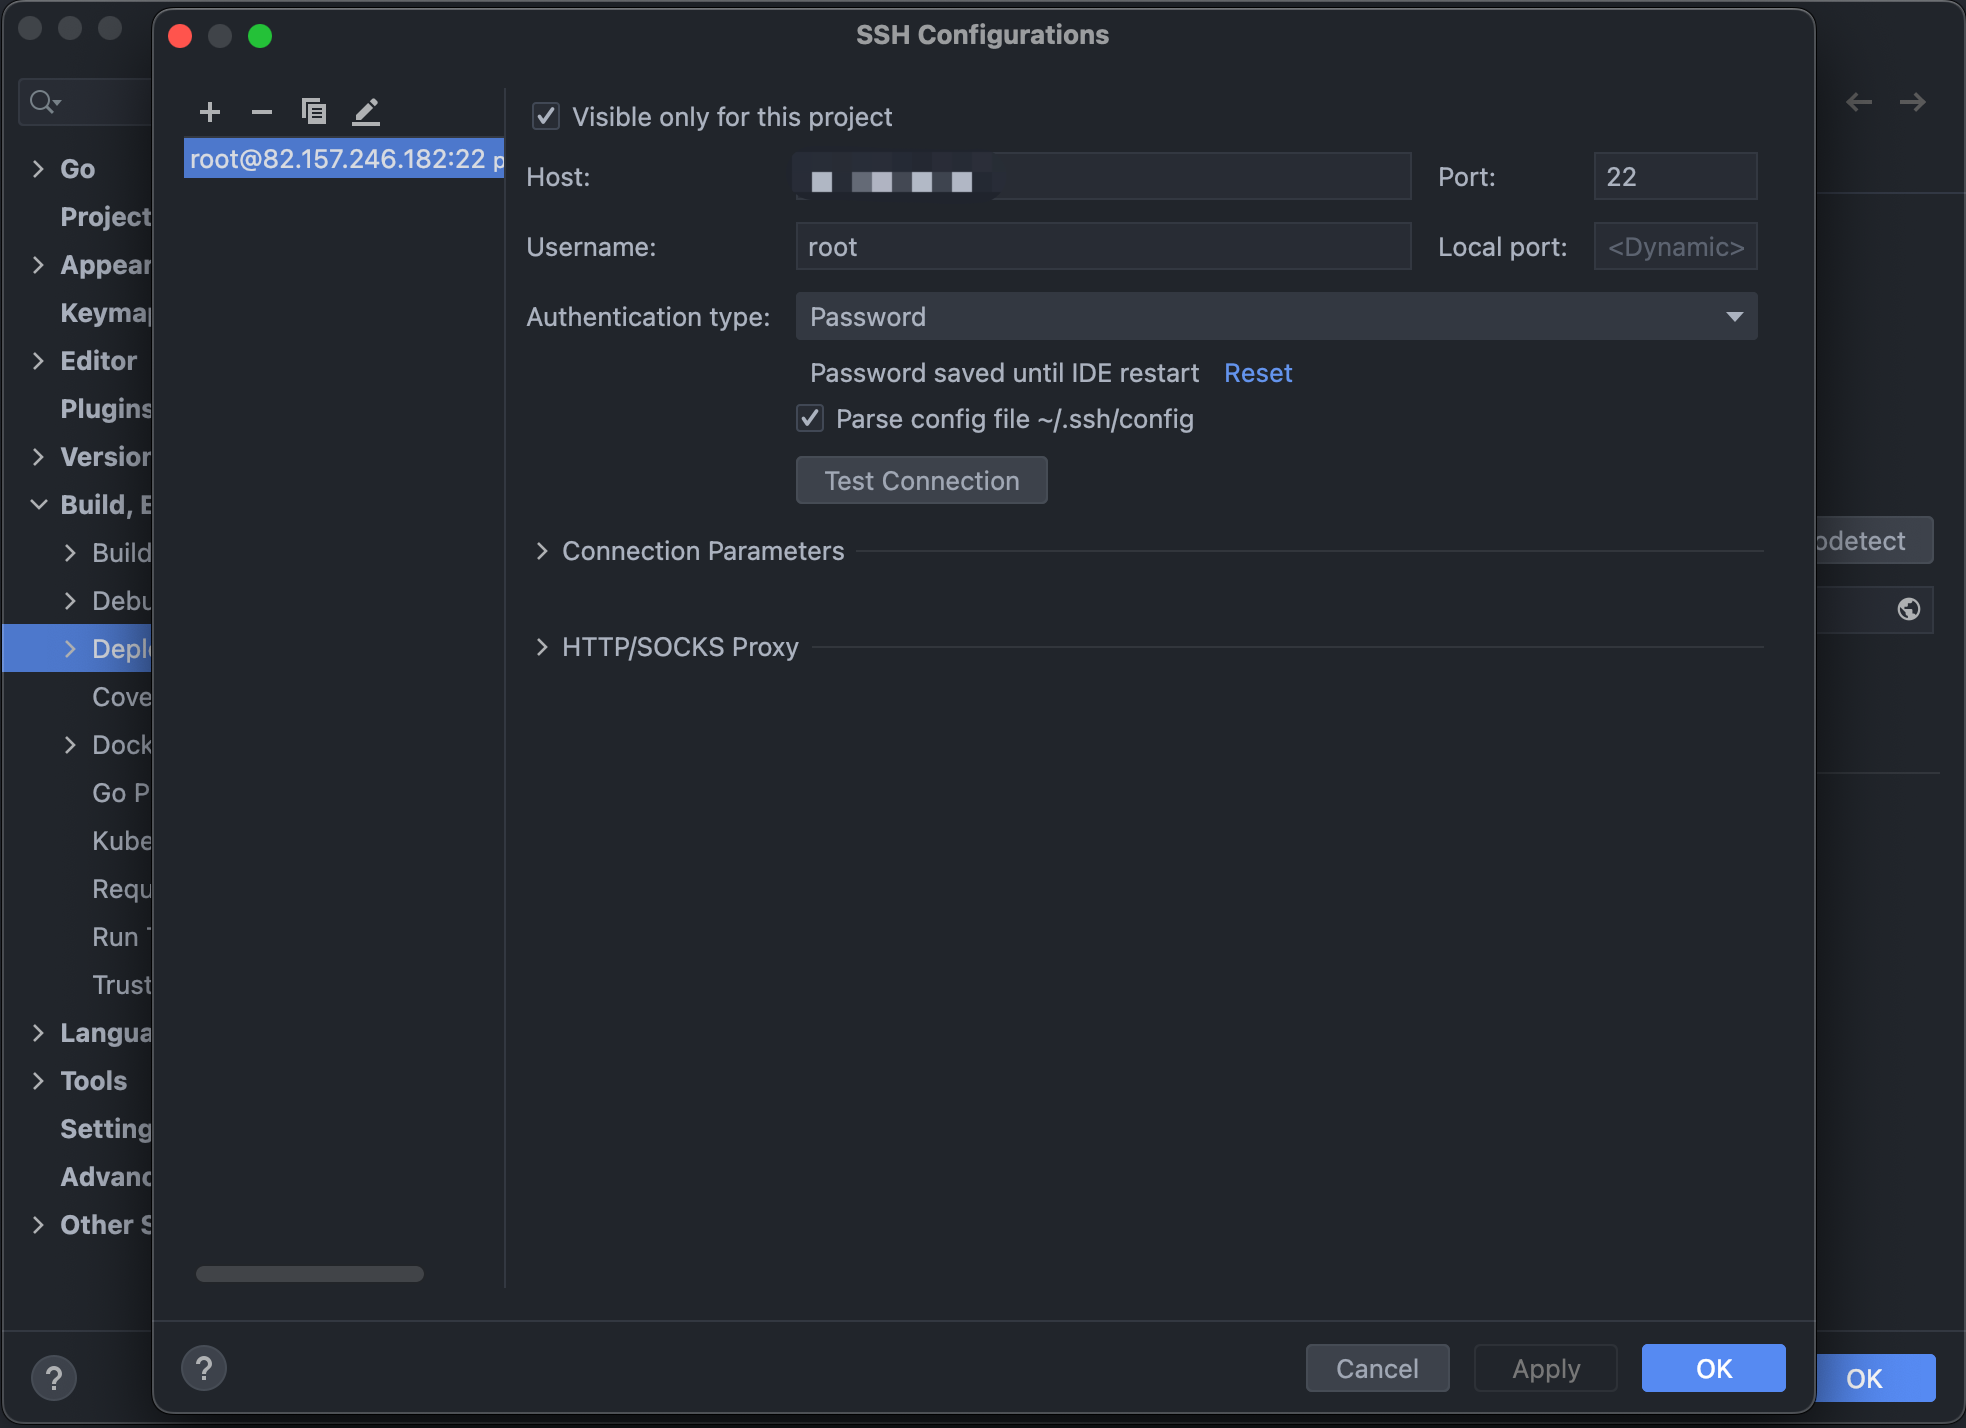Select Tools in settings sidebar
This screenshot has width=1966, height=1428.
(x=93, y=1081)
